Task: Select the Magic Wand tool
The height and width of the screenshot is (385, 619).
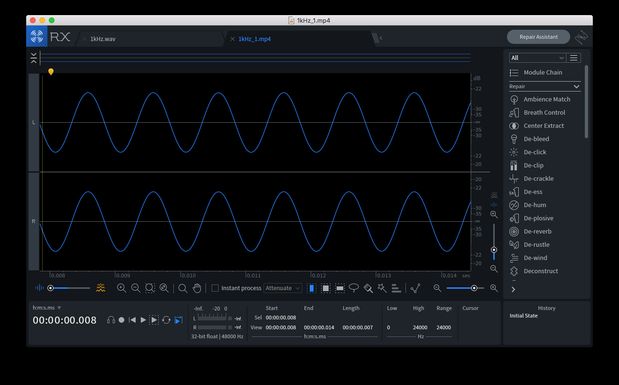Action: tap(382, 288)
